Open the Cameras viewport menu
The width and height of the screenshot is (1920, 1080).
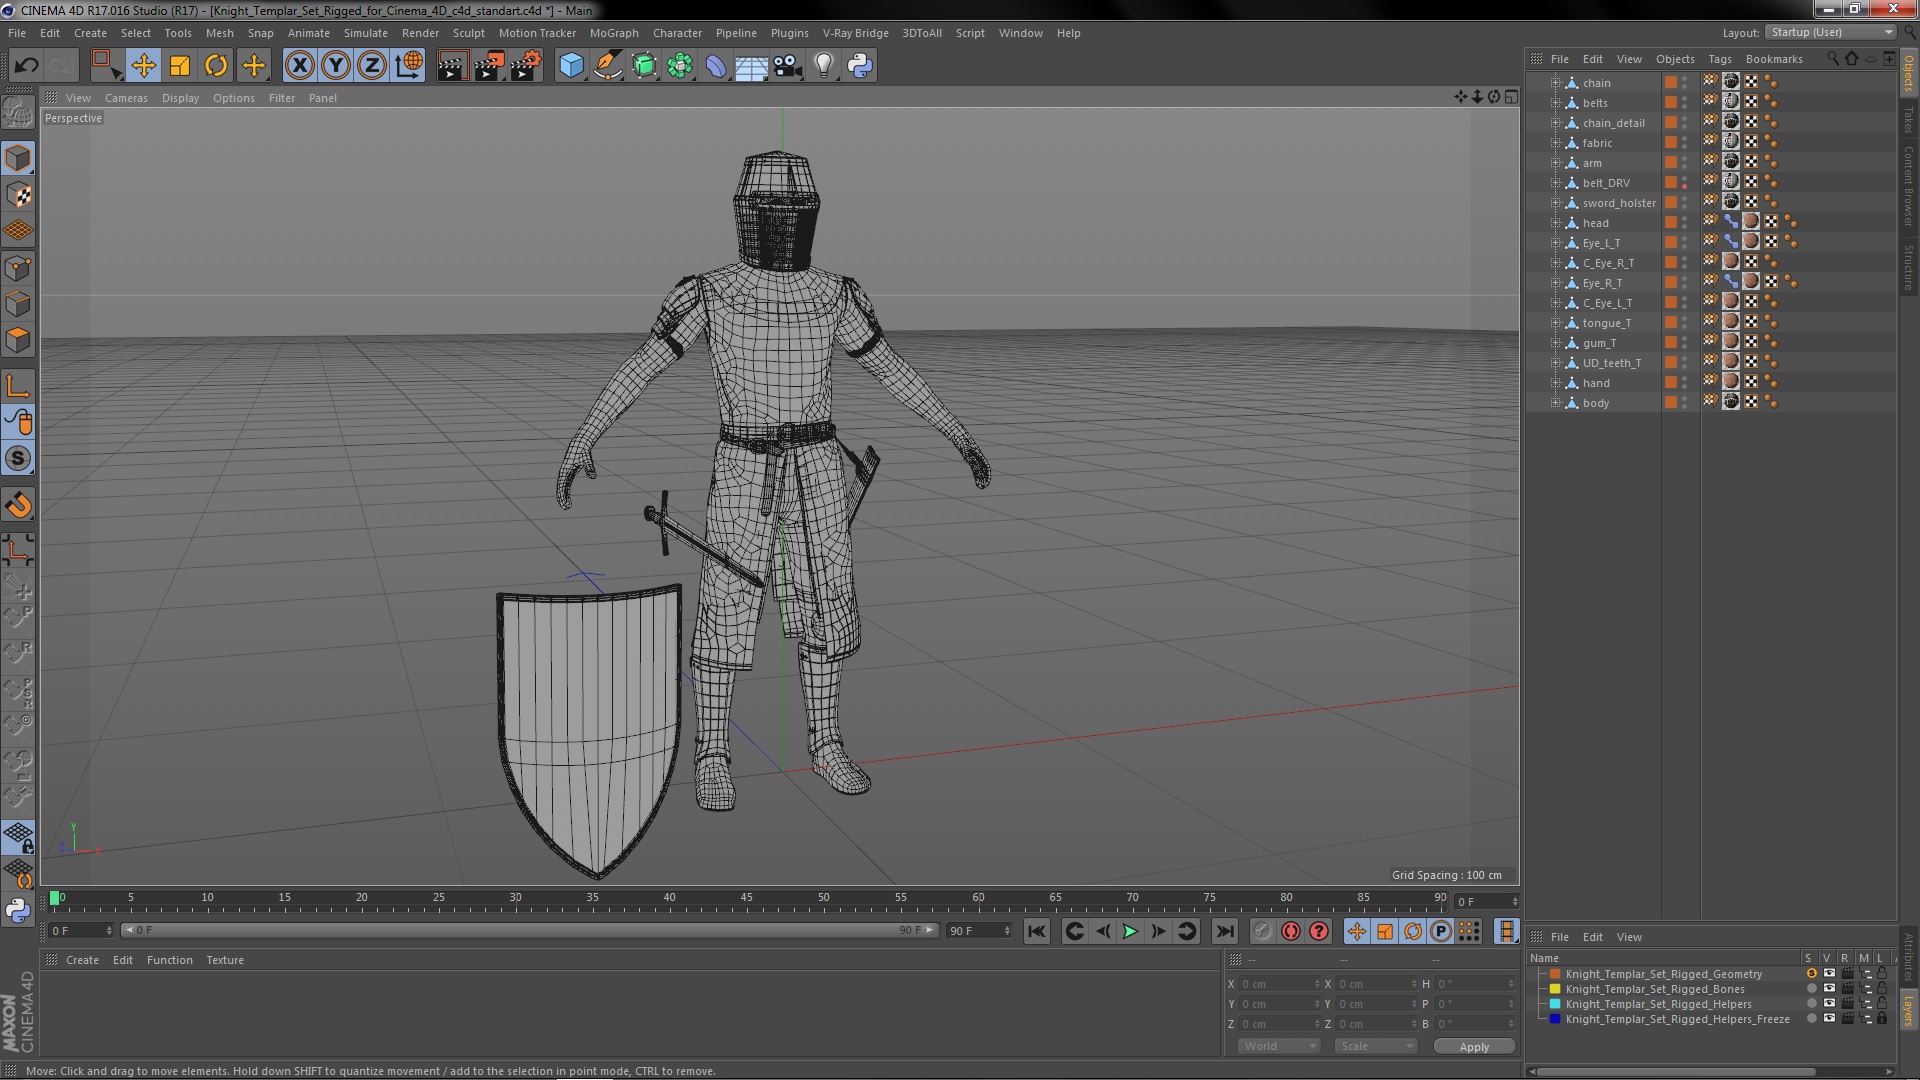pyautogui.click(x=126, y=98)
